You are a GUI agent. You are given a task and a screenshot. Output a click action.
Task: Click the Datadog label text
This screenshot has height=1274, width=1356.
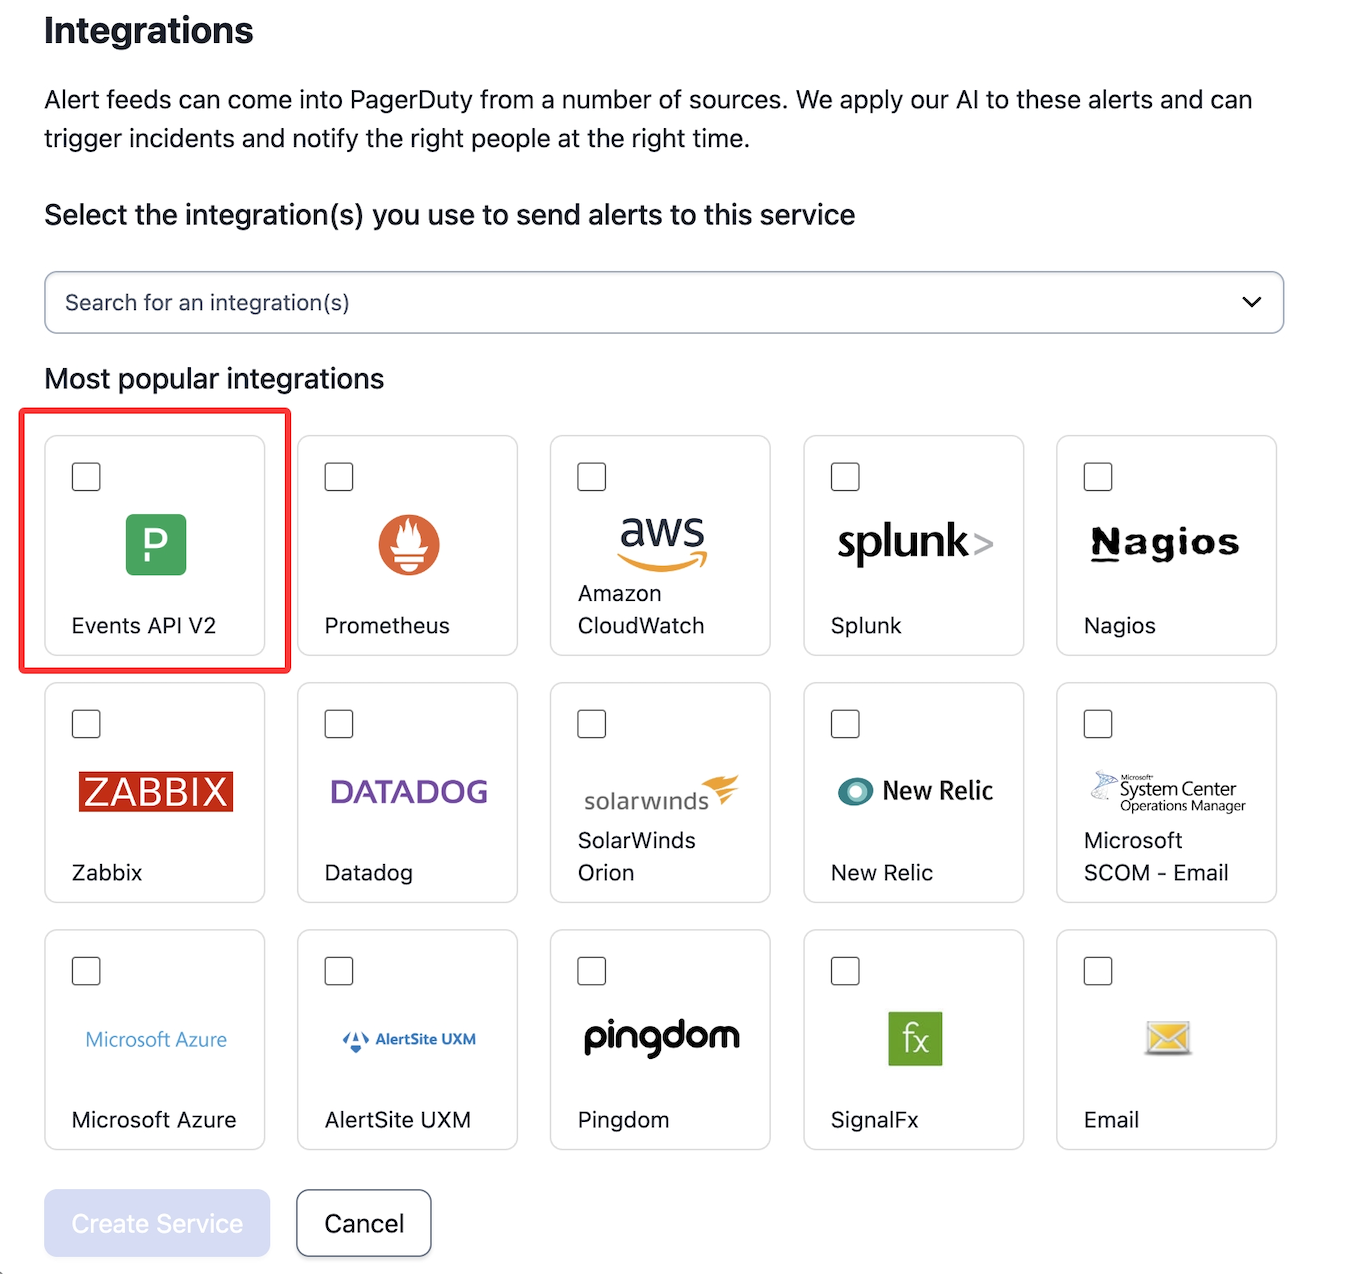(369, 873)
